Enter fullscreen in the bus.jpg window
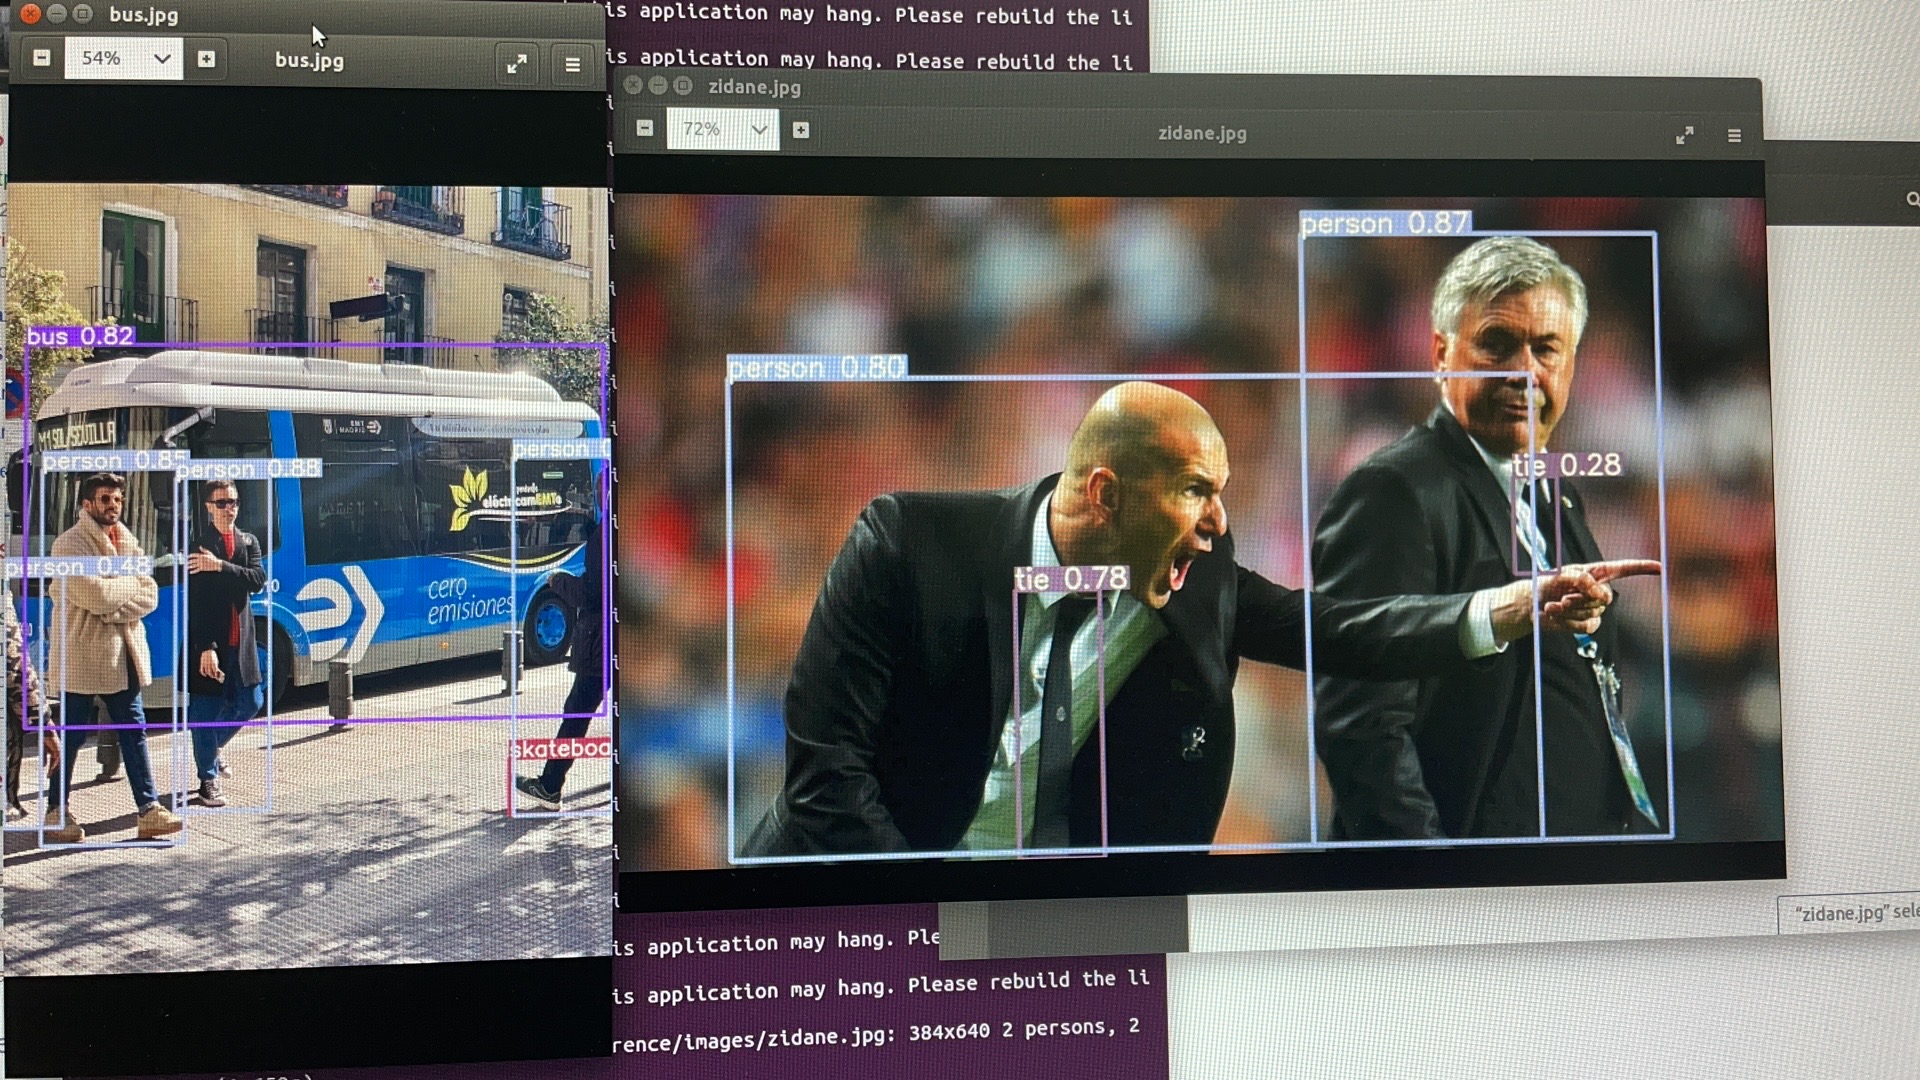1920x1080 pixels. coord(517,65)
